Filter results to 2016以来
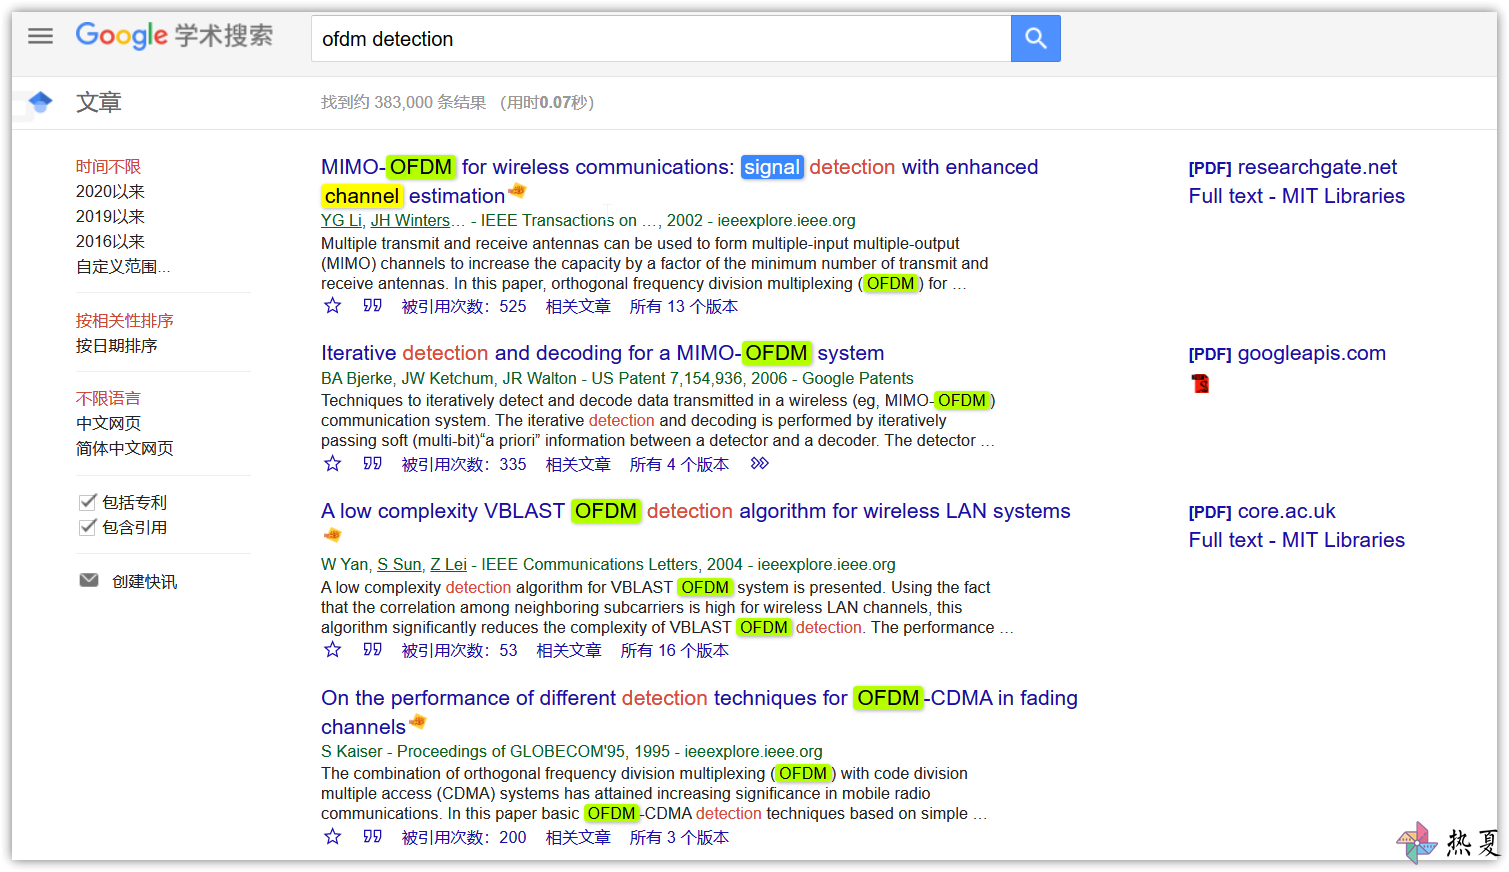This screenshot has width=1509, height=872. pyautogui.click(x=110, y=241)
